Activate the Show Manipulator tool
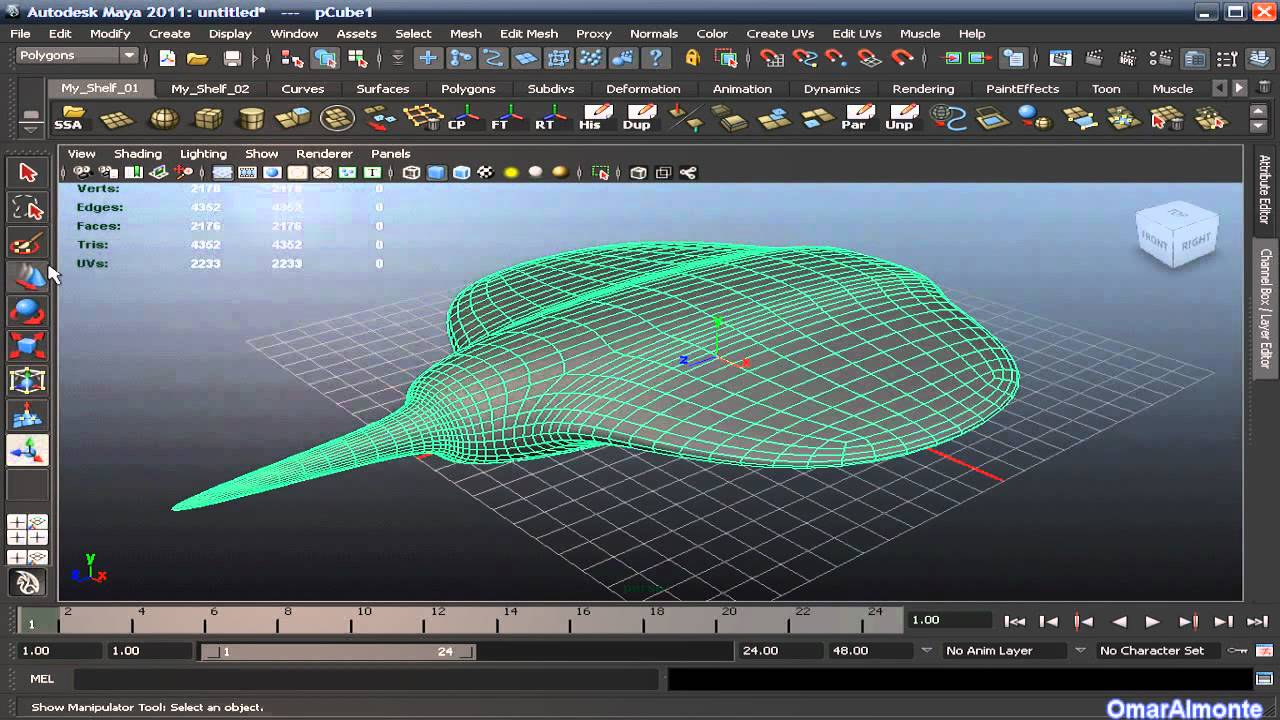Image resolution: width=1280 pixels, height=720 pixels. 27,450
